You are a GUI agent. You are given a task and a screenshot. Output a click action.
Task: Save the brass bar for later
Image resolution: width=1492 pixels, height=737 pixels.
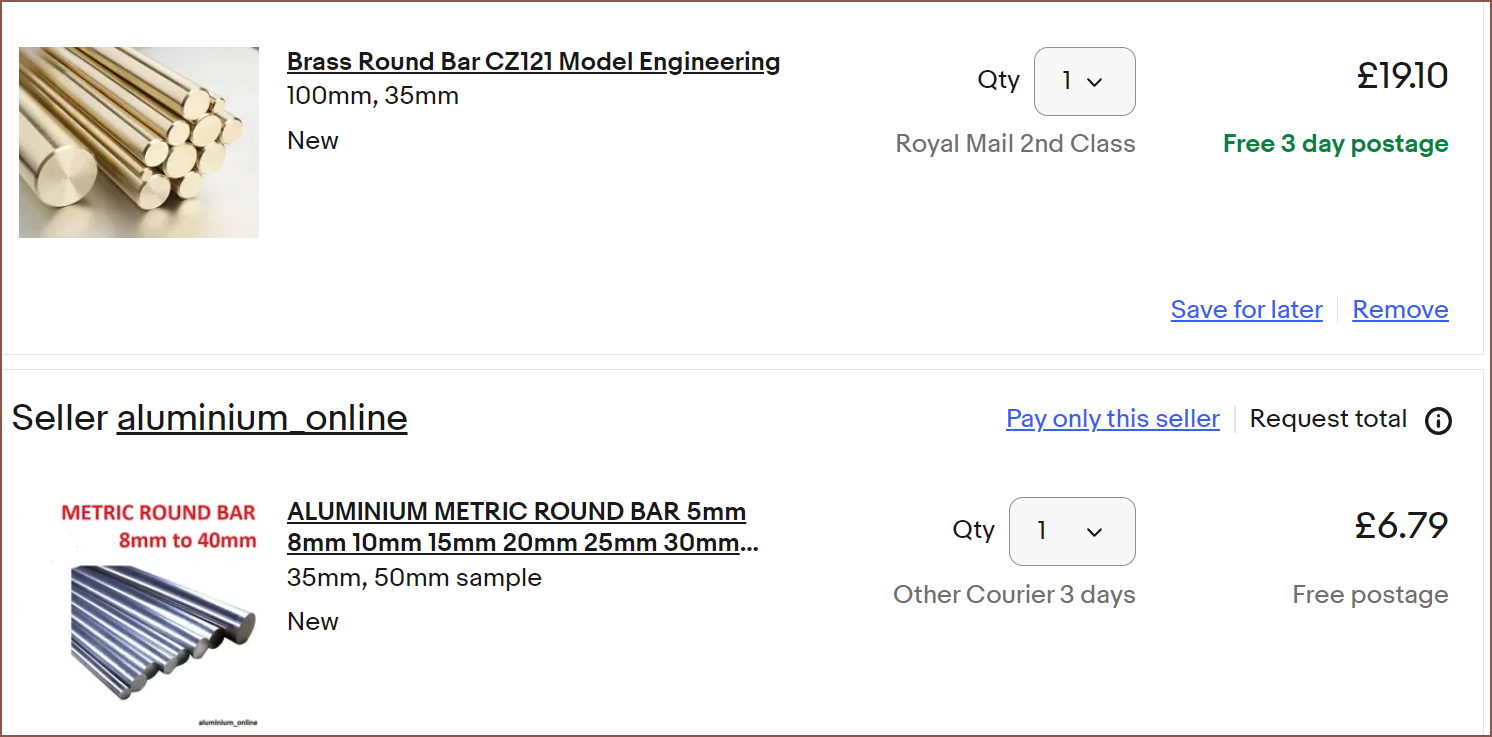(x=1246, y=310)
